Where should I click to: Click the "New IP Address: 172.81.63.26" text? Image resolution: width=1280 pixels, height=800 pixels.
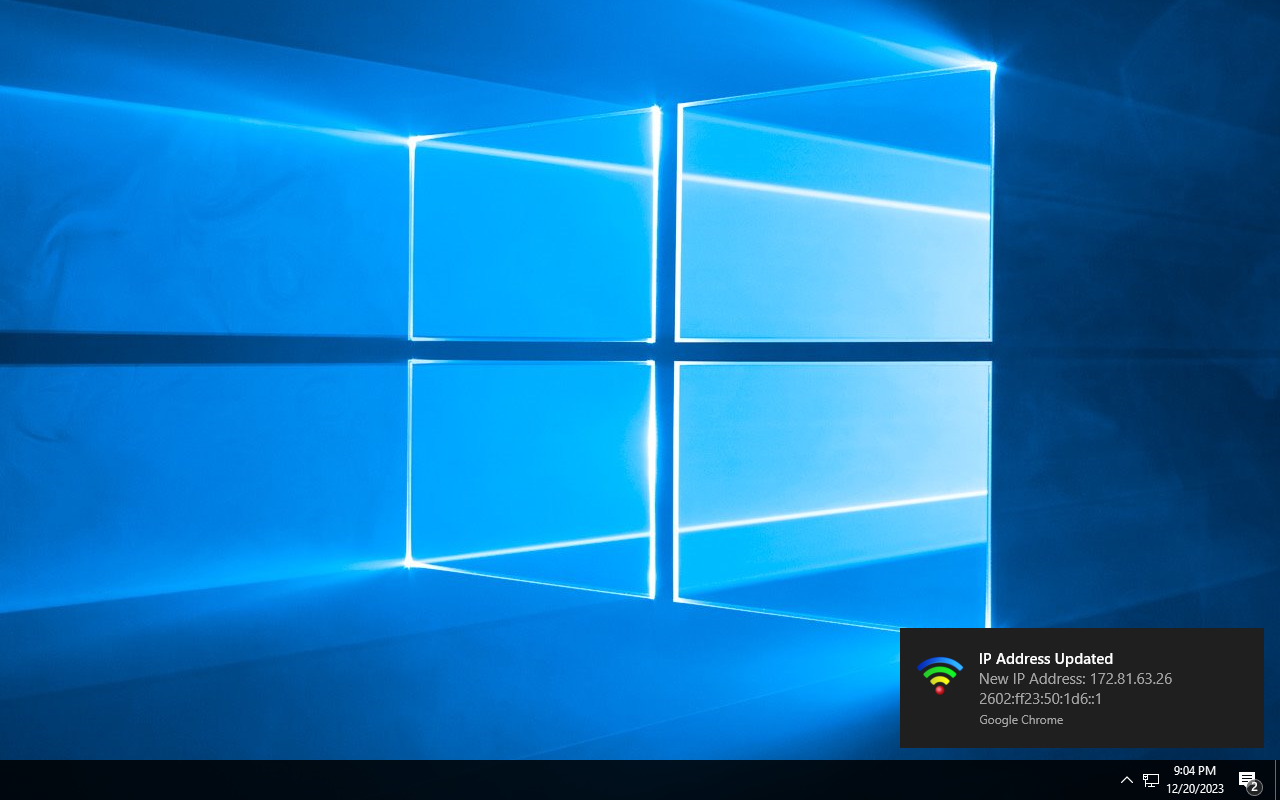[x=1075, y=678]
